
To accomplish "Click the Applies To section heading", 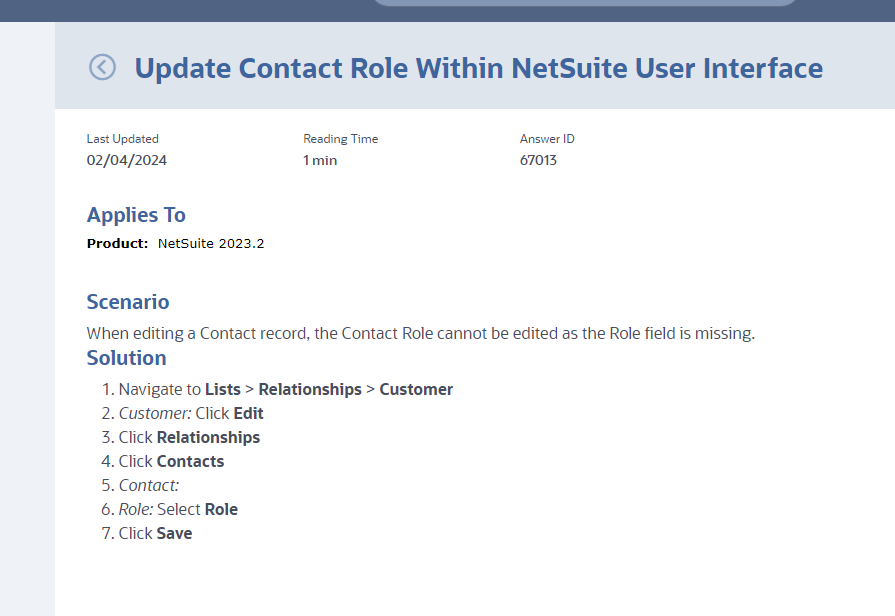I will [x=136, y=215].
